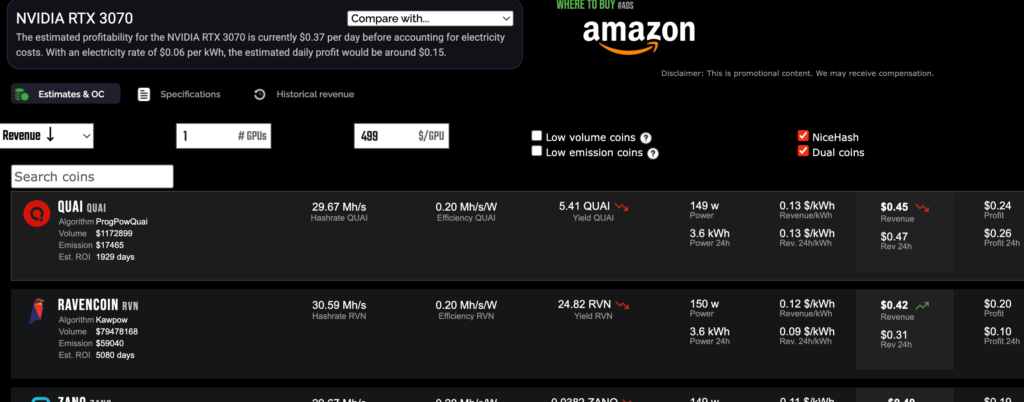The image size is (1024, 402).
Task: Click the QUAI revenue downtrend arrow icon
Action: (x=921, y=207)
